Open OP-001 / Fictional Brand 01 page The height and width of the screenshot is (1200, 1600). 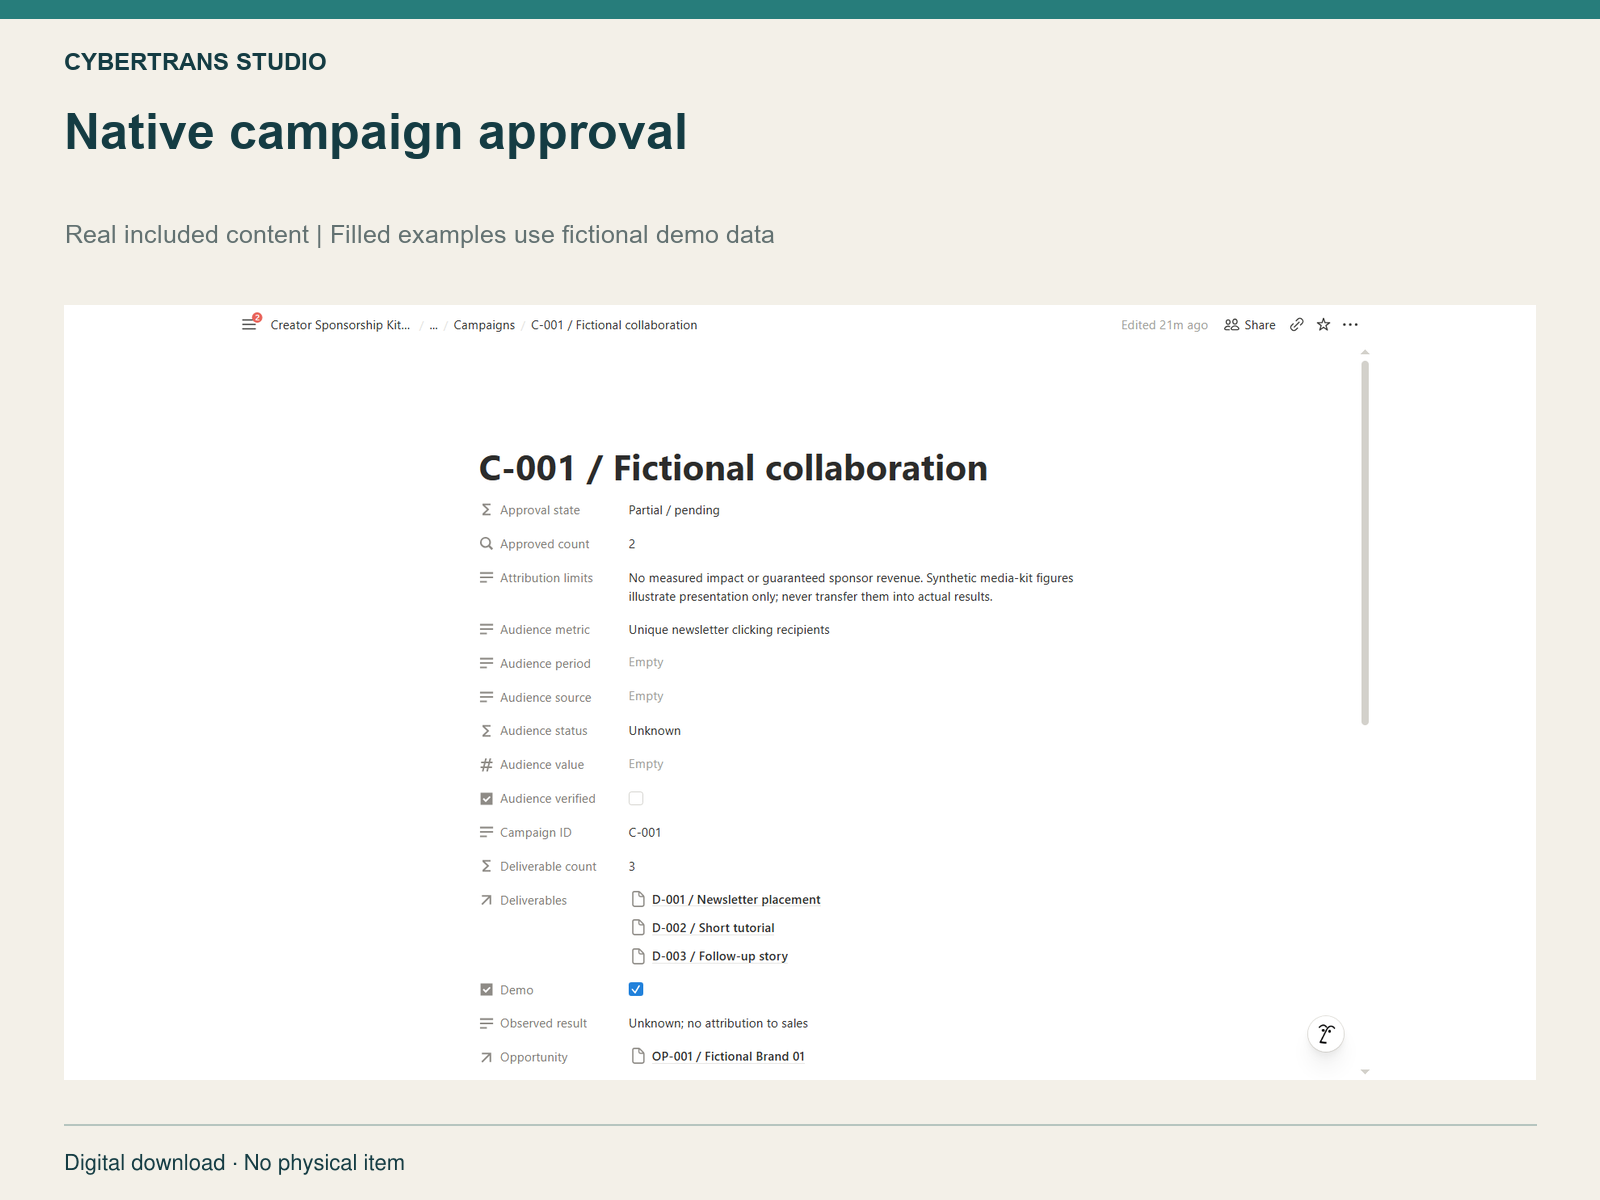pyautogui.click(x=728, y=1056)
